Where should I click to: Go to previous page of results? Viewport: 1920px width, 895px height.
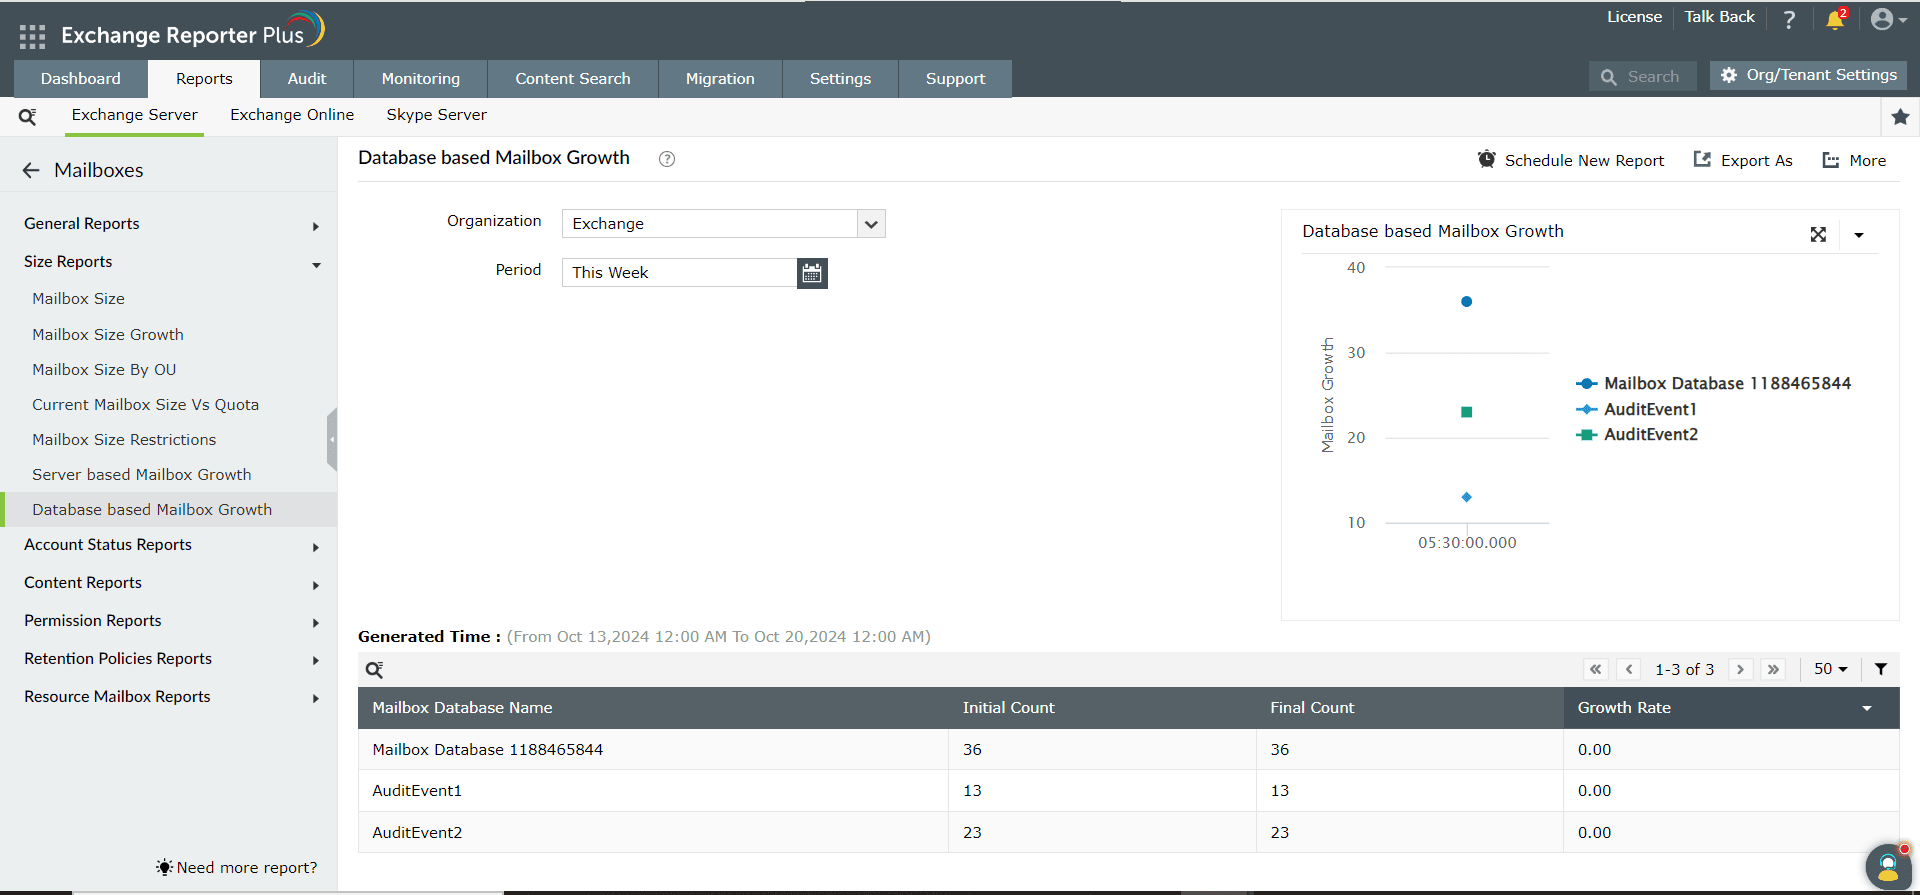point(1629,669)
